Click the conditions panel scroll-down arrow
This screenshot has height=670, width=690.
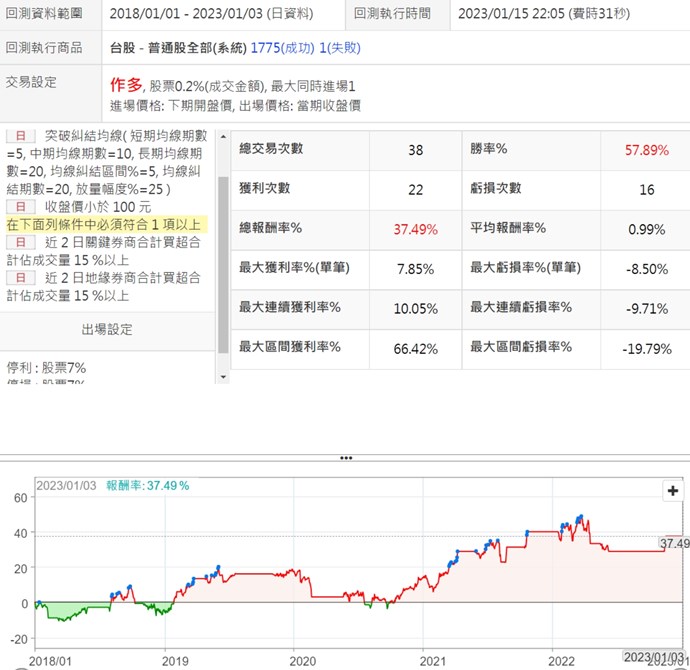[223, 376]
